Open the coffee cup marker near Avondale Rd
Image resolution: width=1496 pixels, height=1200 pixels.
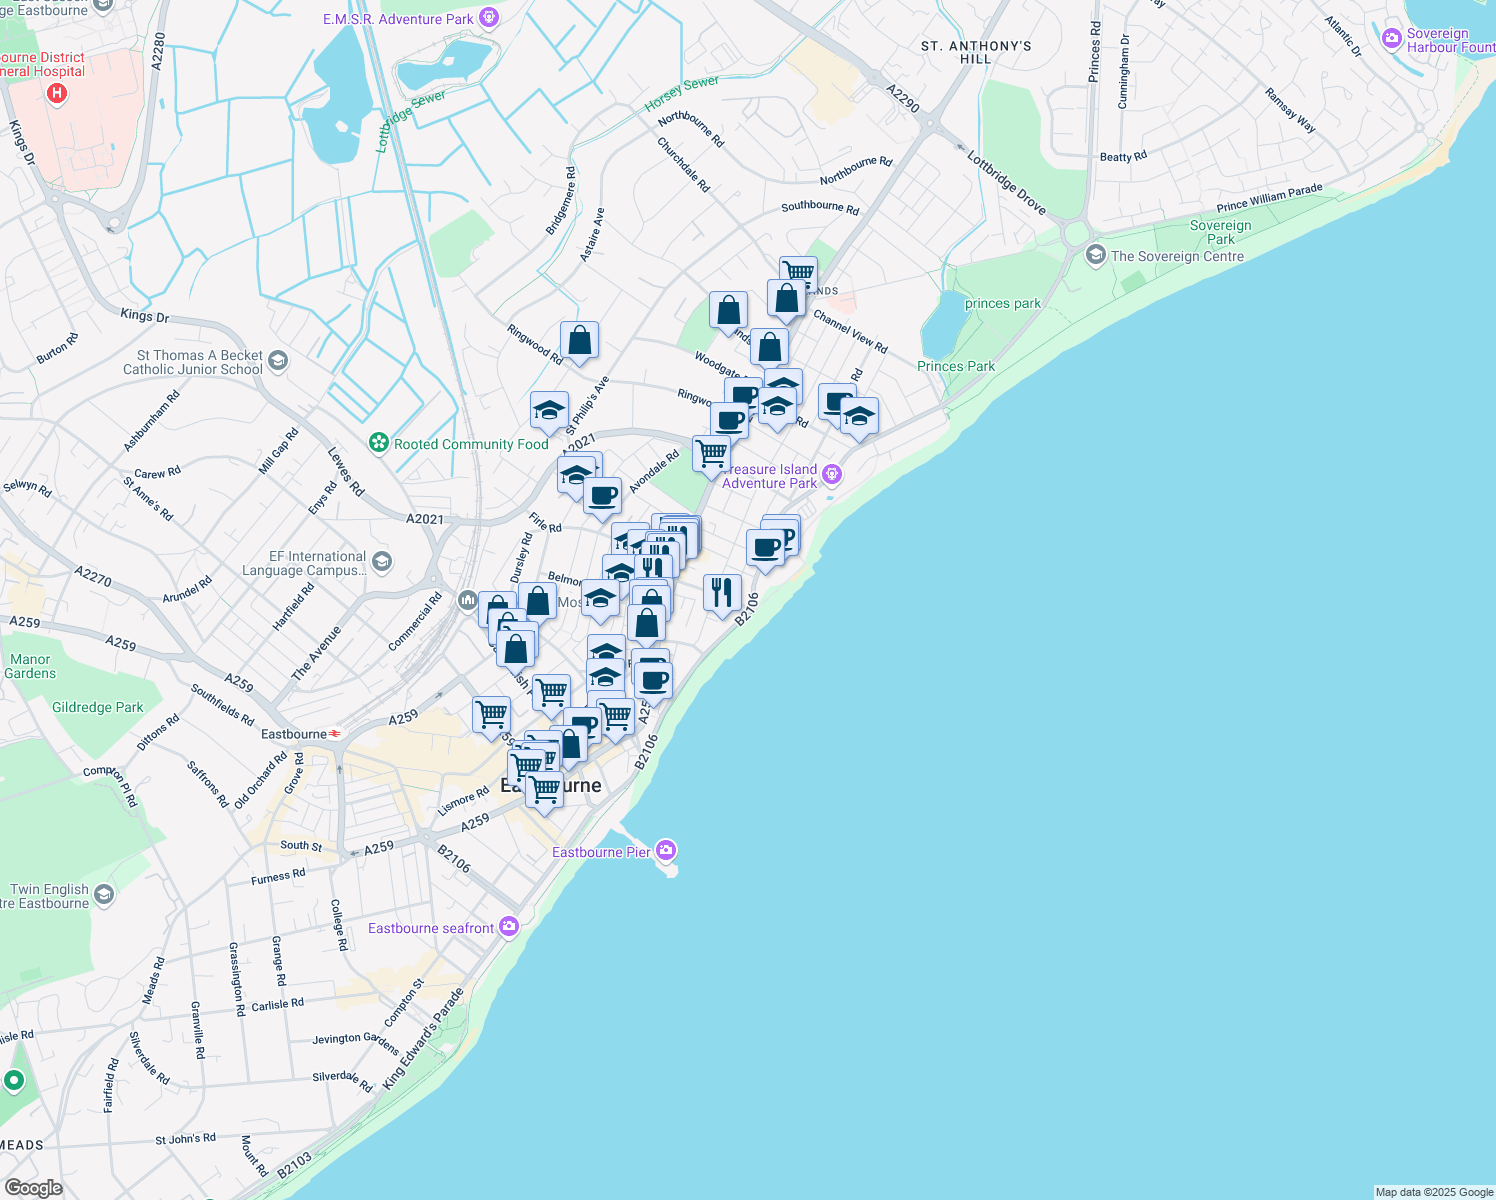[602, 498]
